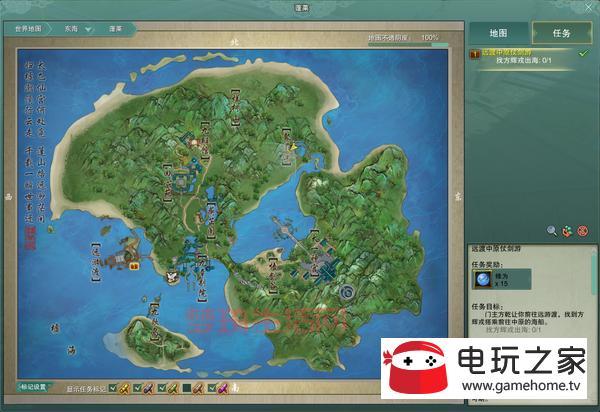Adjust the map opacity slider
The image size is (600, 412).
(x=408, y=45)
